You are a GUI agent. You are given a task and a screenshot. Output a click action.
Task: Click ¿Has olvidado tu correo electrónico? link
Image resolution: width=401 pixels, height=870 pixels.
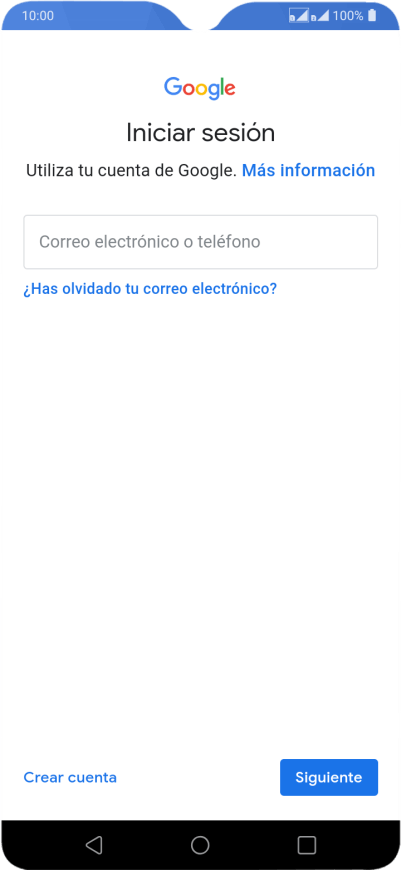click(150, 289)
